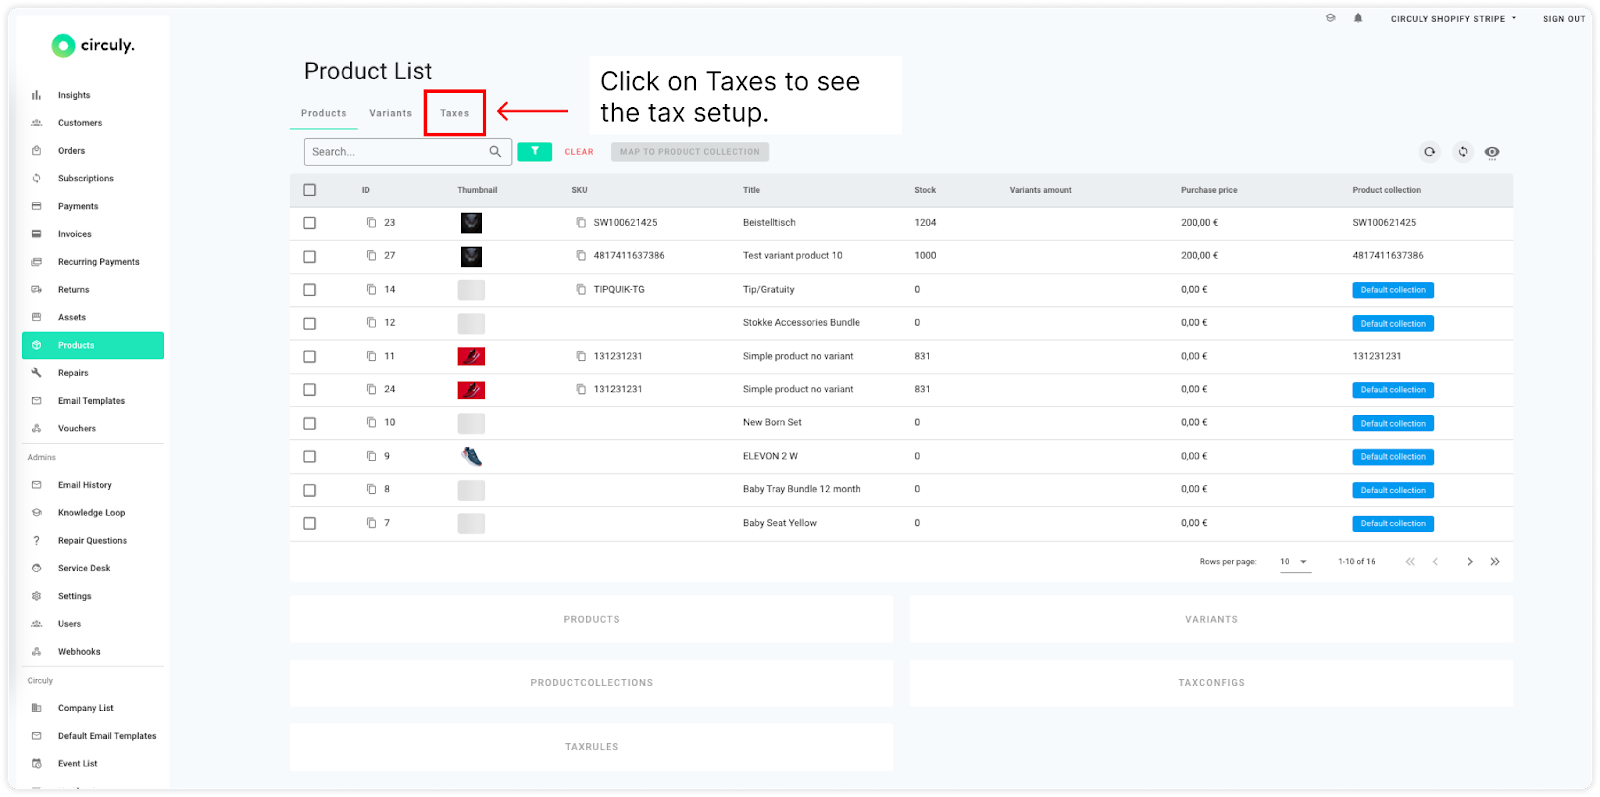Click the Returns truck icon
Viewport: 1600px width, 797px height.
click(36, 290)
